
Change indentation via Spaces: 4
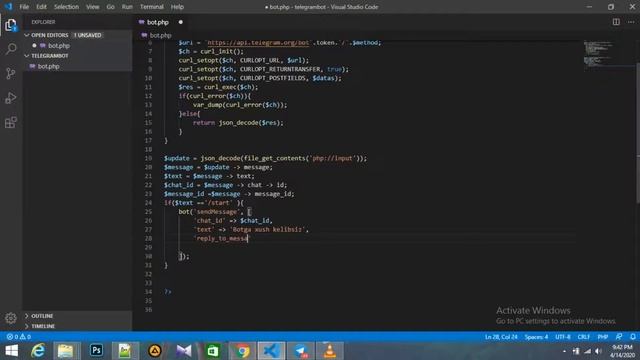tap(536, 337)
